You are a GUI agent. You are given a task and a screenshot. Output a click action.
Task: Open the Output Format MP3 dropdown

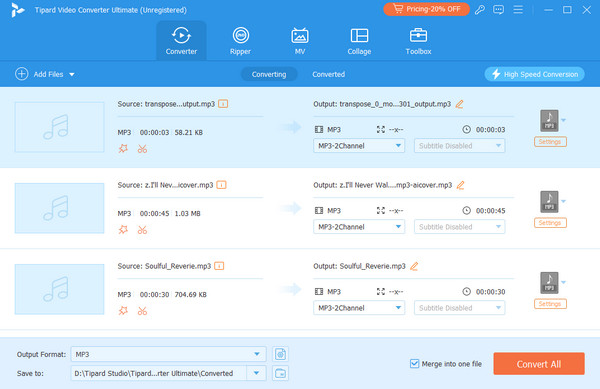pyautogui.click(x=168, y=354)
